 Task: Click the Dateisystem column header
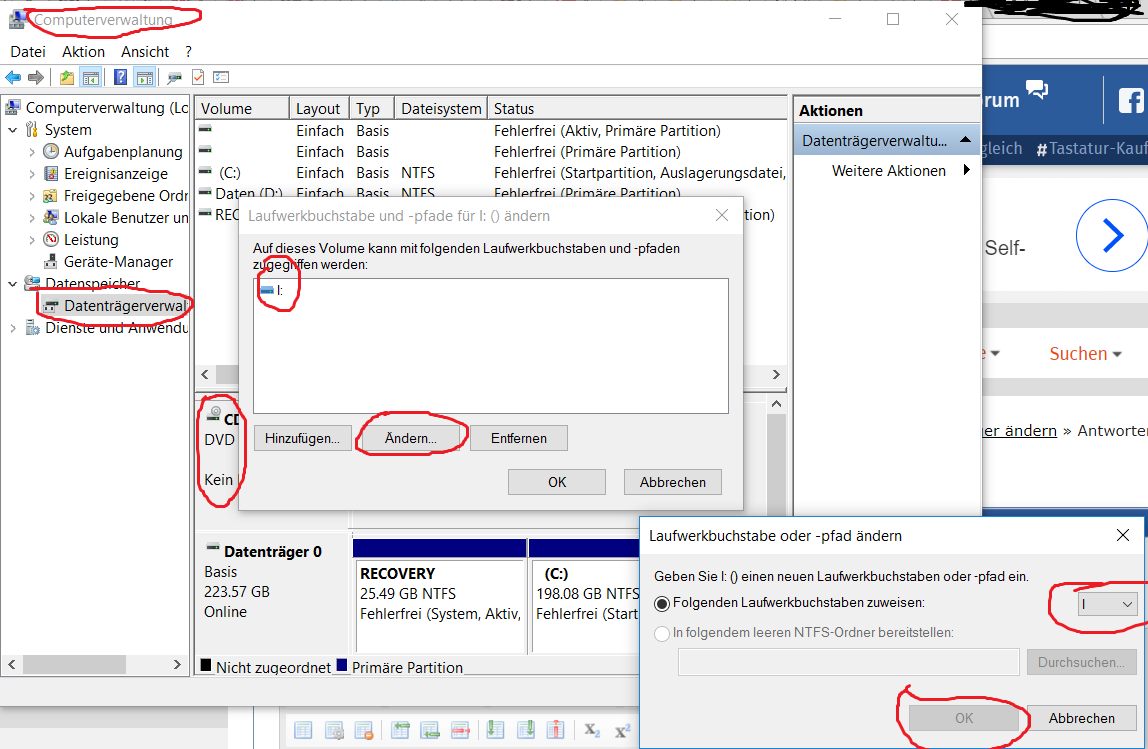tap(441, 108)
